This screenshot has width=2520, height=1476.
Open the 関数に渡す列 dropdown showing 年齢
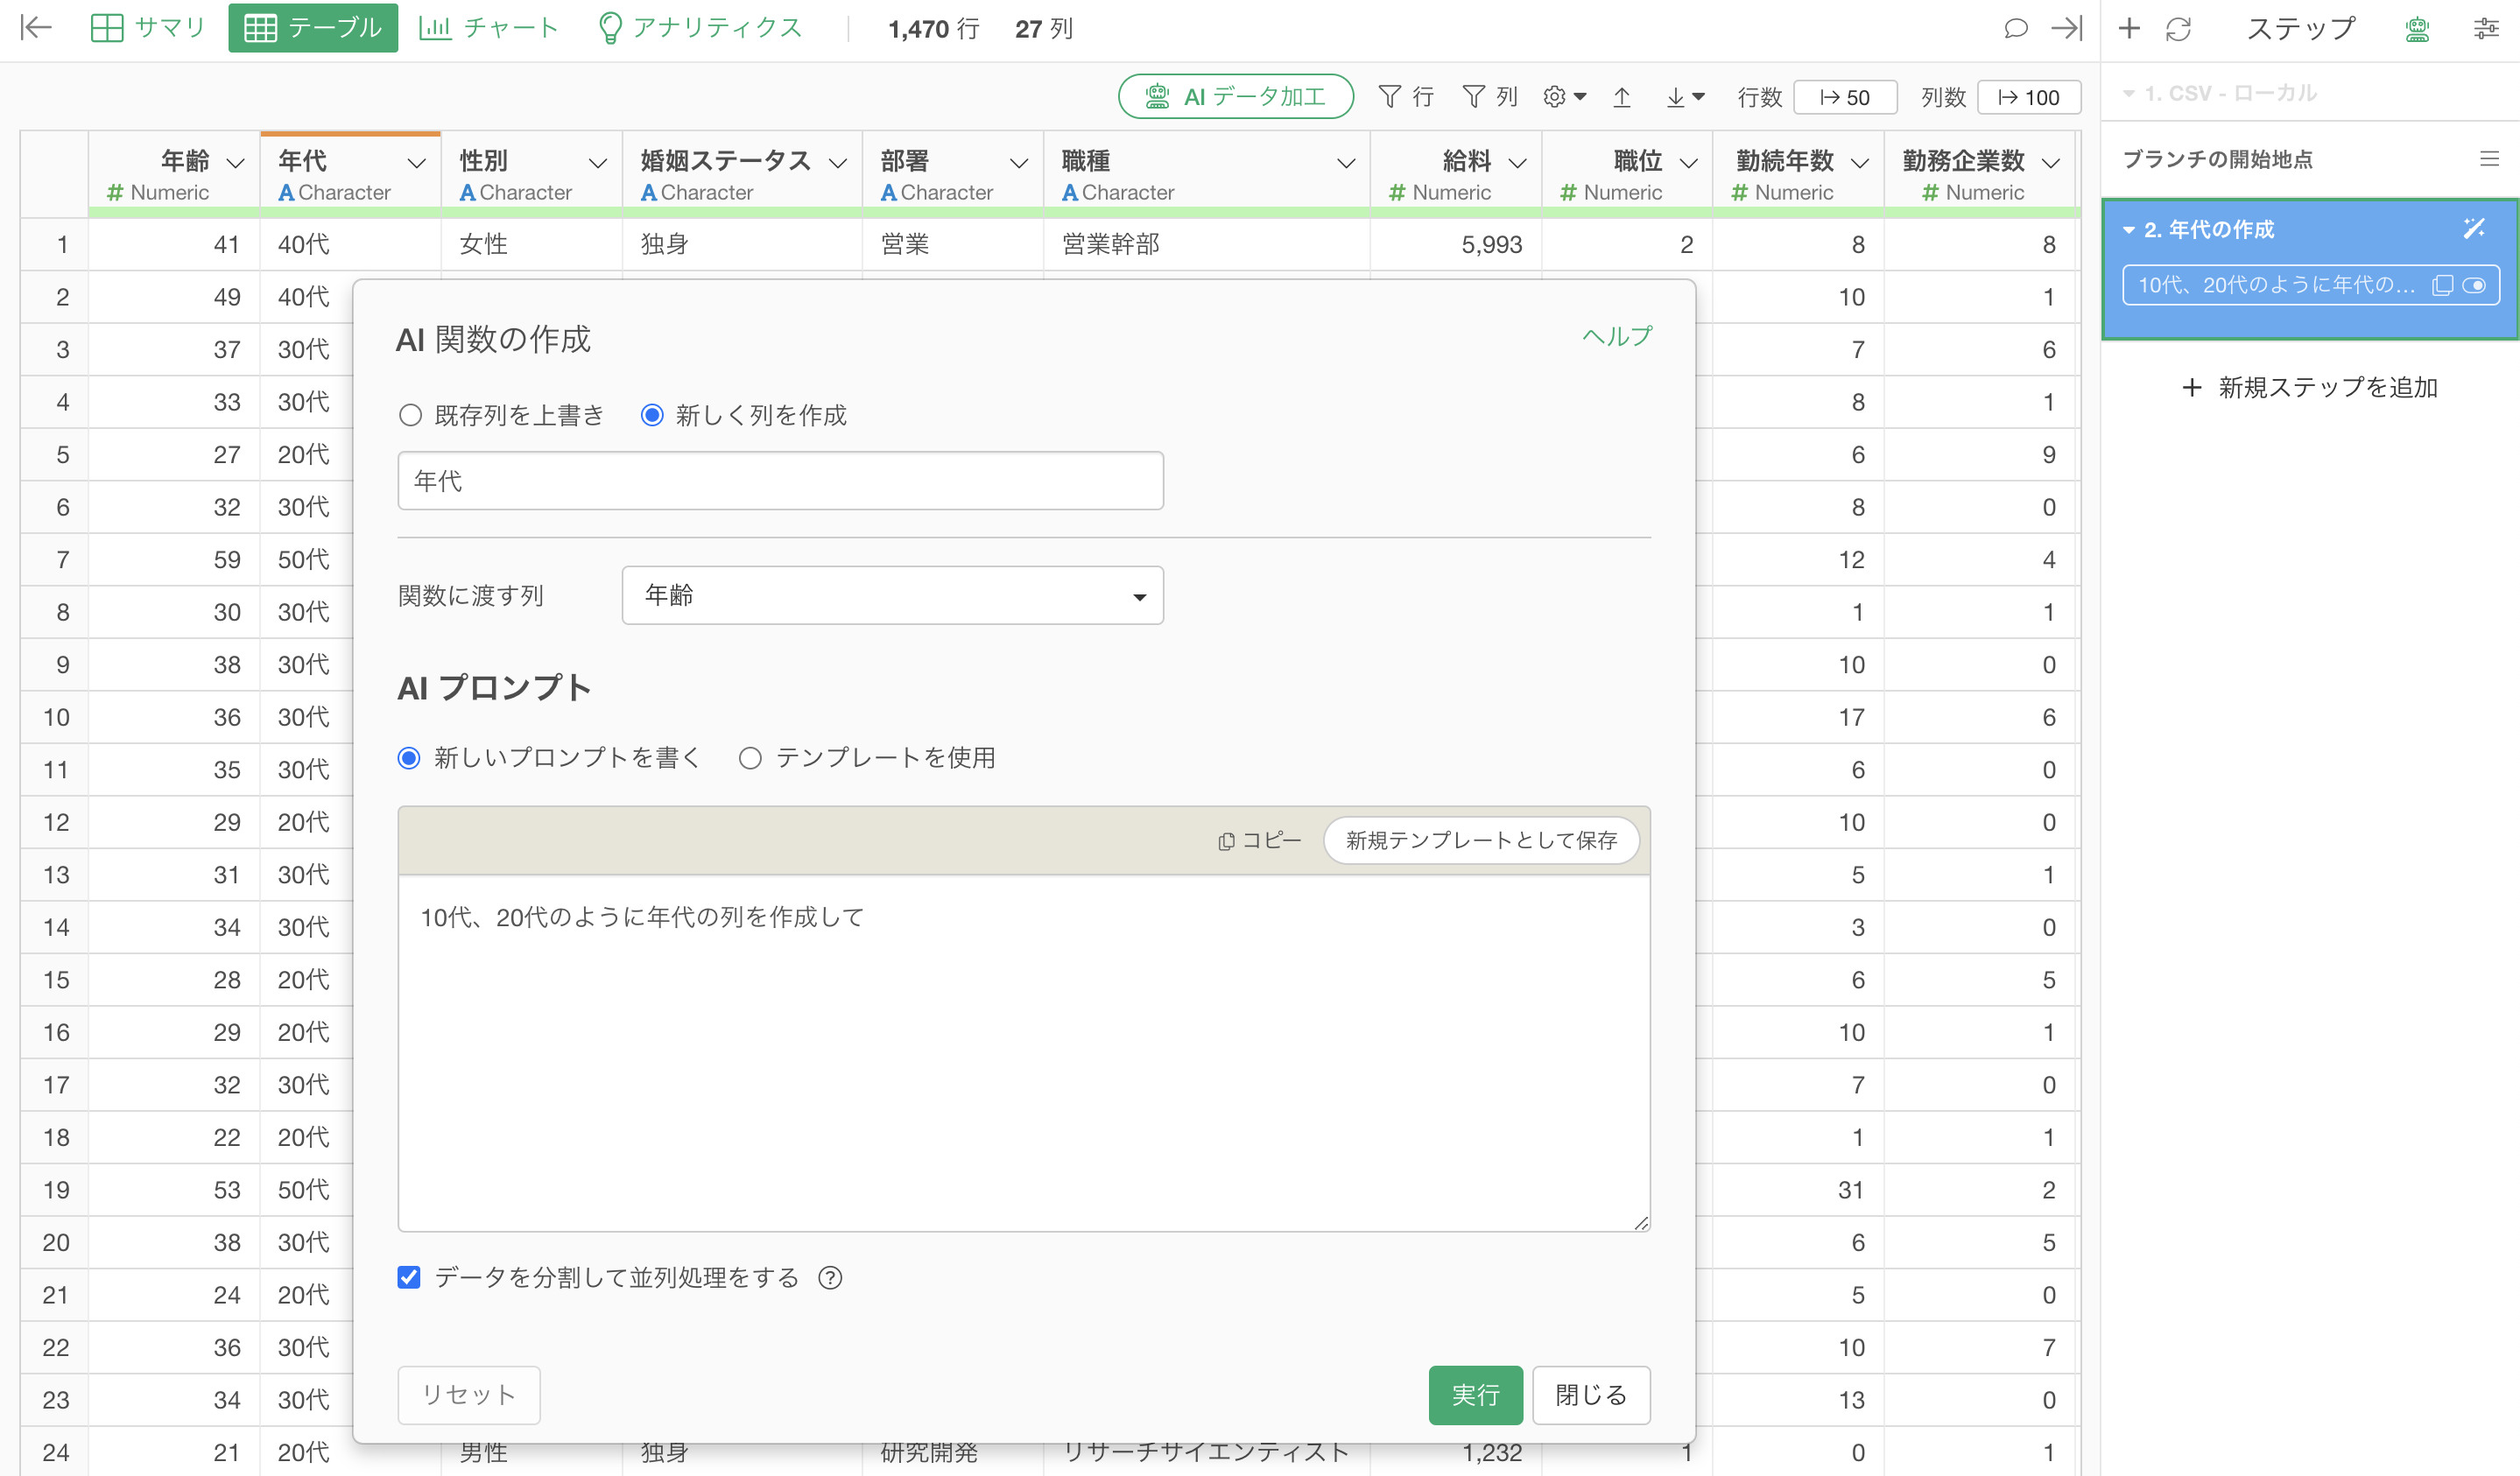point(892,596)
